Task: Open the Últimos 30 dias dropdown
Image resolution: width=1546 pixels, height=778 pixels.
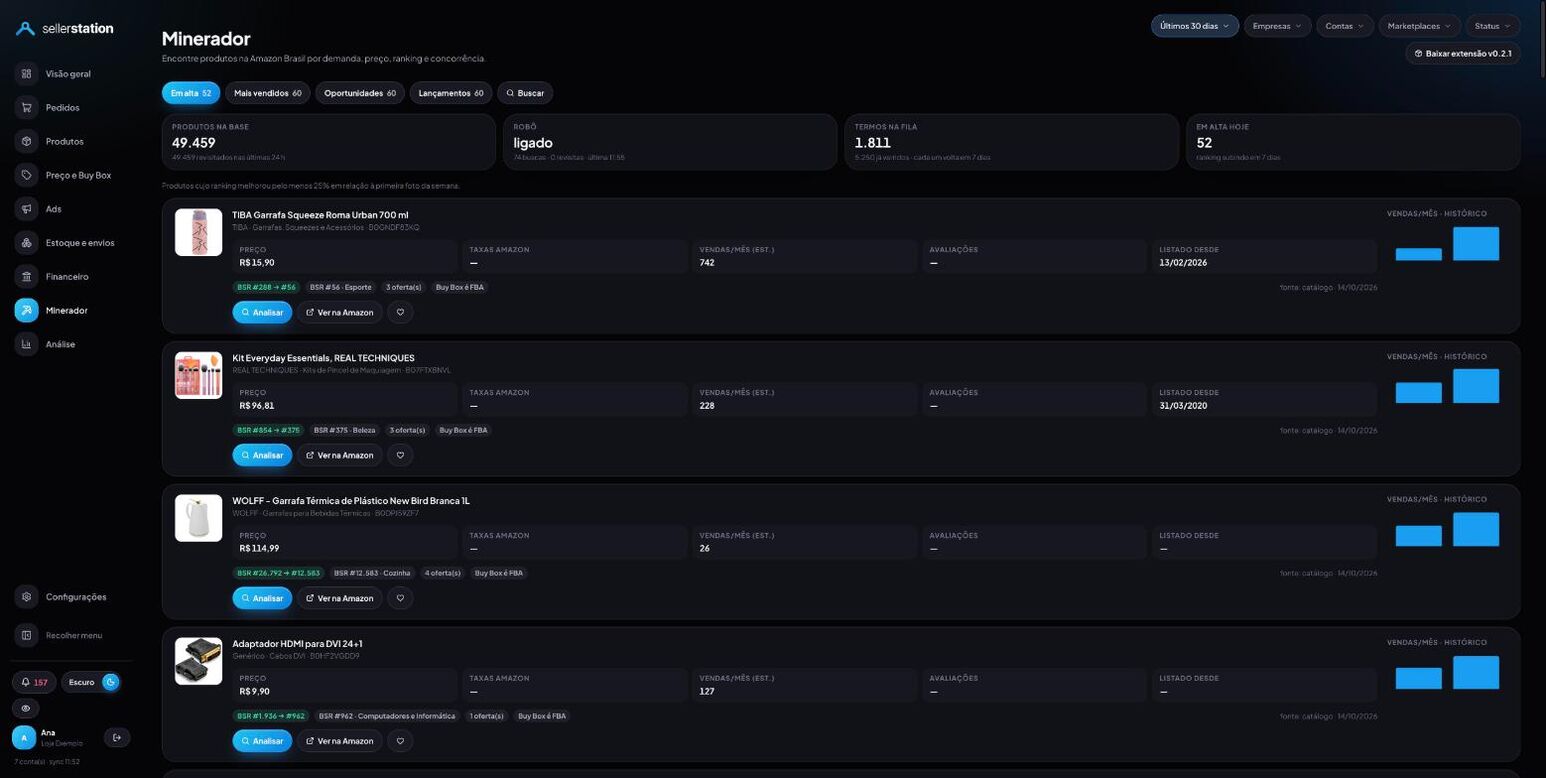Action: [1195, 26]
